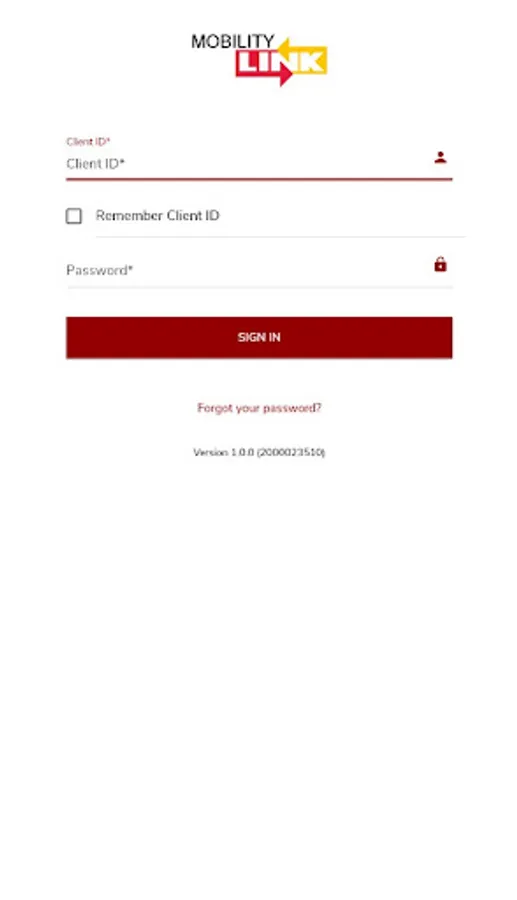Click the Remember Client ID label text
The width and height of the screenshot is (517, 900).
[x=157, y=215]
